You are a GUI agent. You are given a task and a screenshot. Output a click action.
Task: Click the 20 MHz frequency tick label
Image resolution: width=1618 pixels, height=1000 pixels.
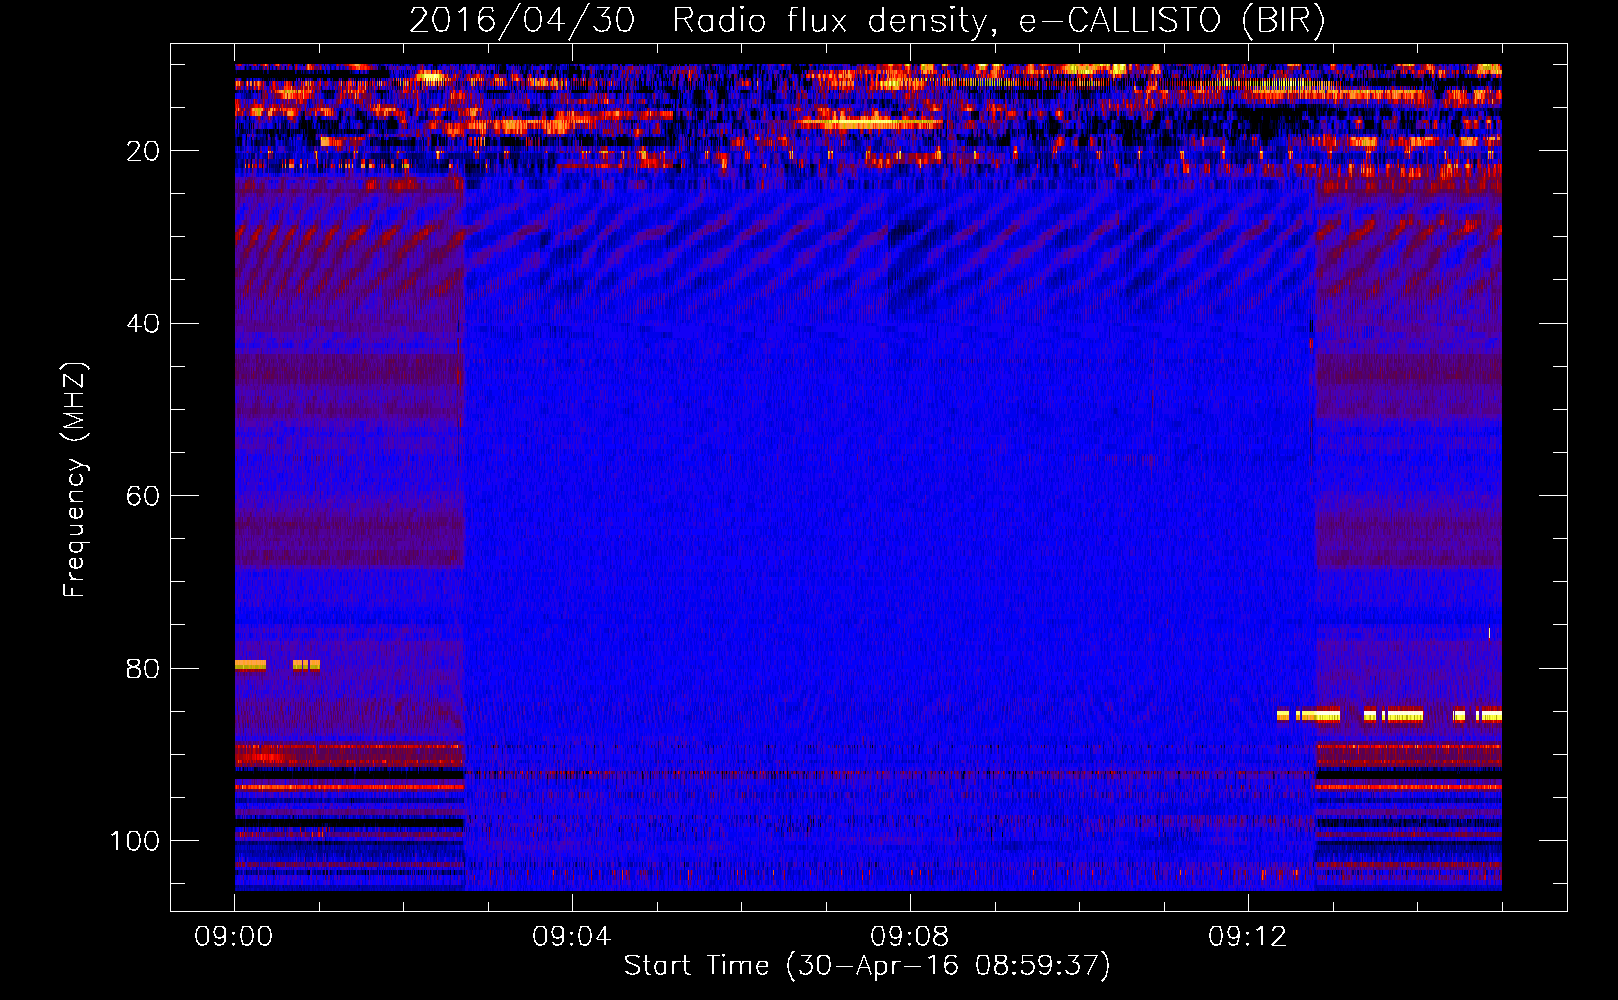[x=144, y=151]
